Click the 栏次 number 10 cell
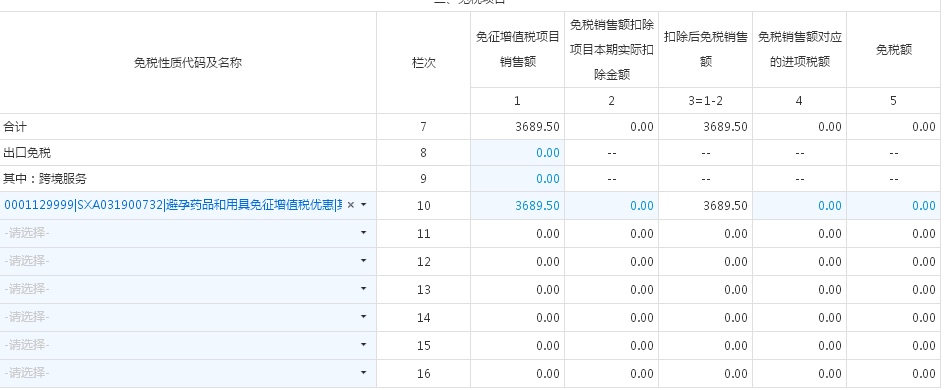The height and width of the screenshot is (390, 947). coord(423,206)
